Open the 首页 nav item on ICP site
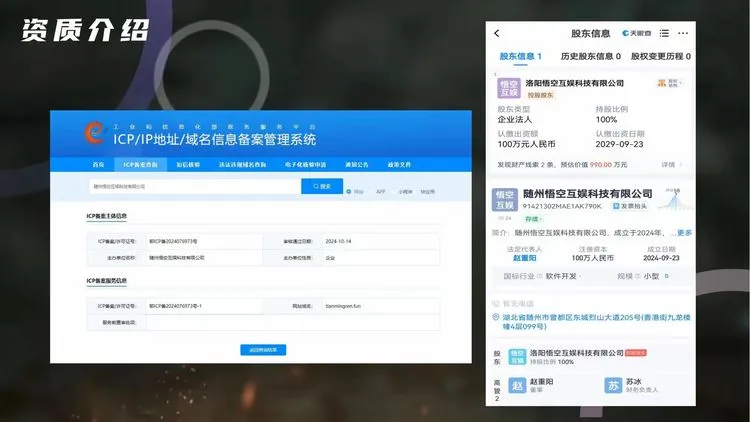Screen dimensions: 750x422 [x=99, y=165]
